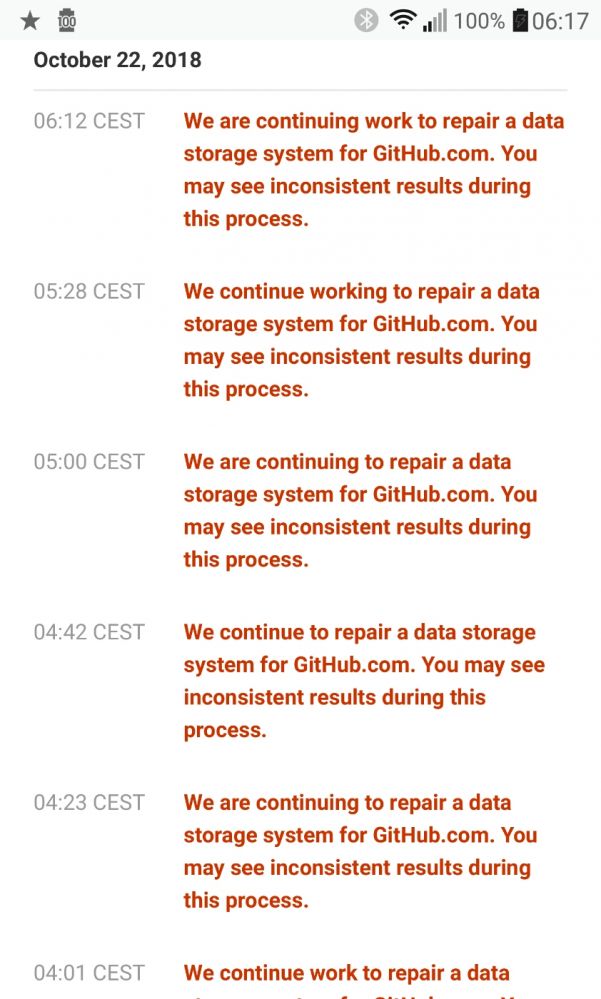Click the 04:23 CEST update text

[373, 851]
